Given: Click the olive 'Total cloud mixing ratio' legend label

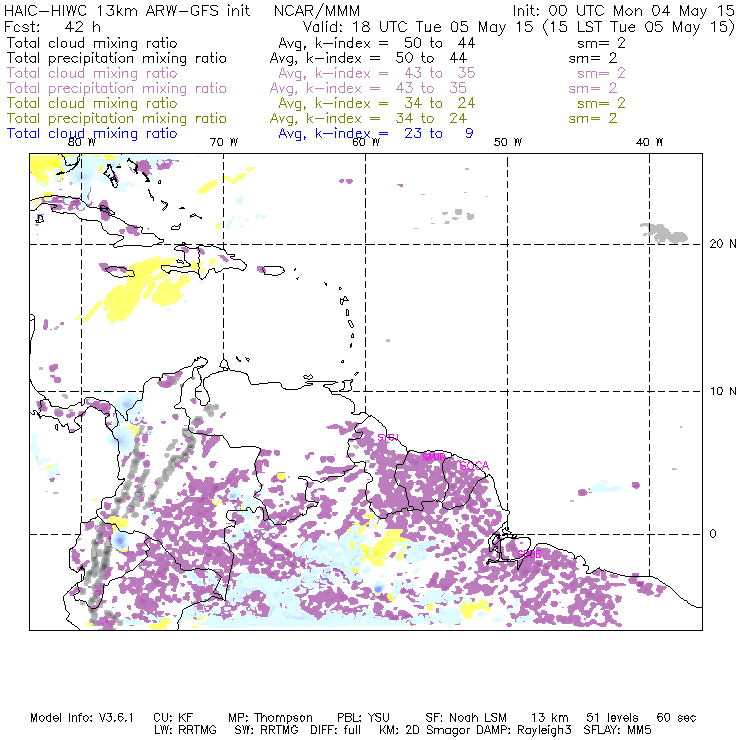Looking at the screenshot, I should pos(92,103).
